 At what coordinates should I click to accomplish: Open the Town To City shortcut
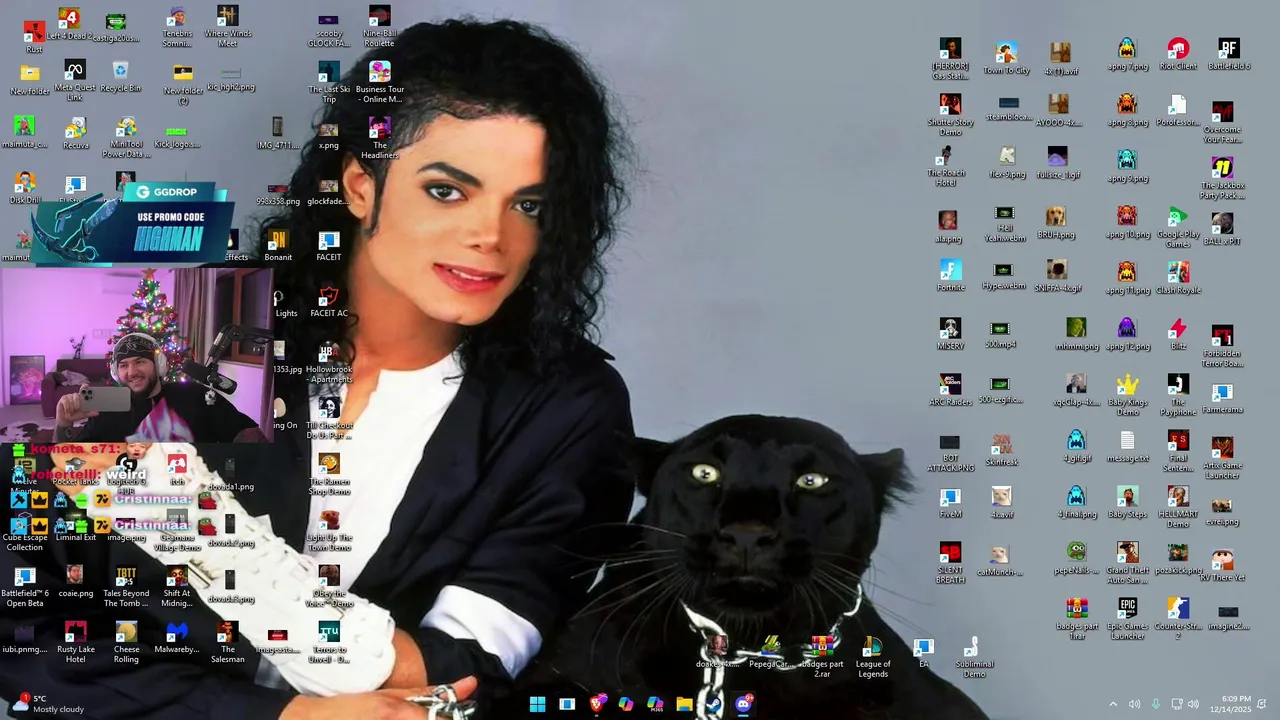coord(1007,59)
